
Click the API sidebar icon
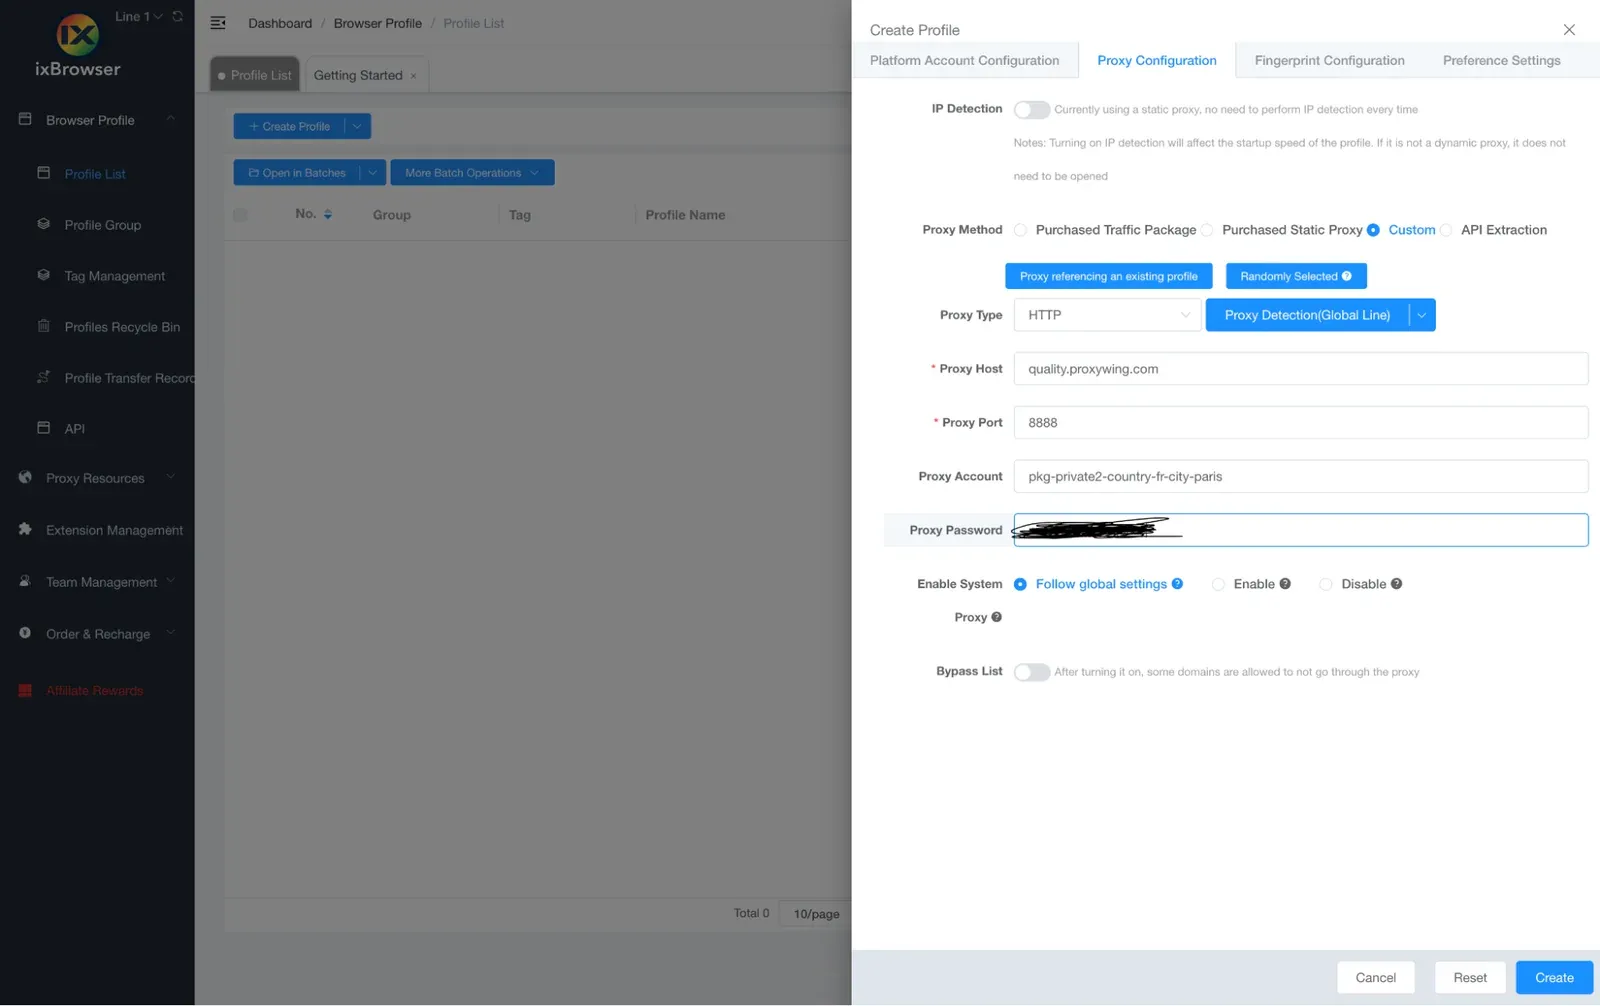coord(43,428)
